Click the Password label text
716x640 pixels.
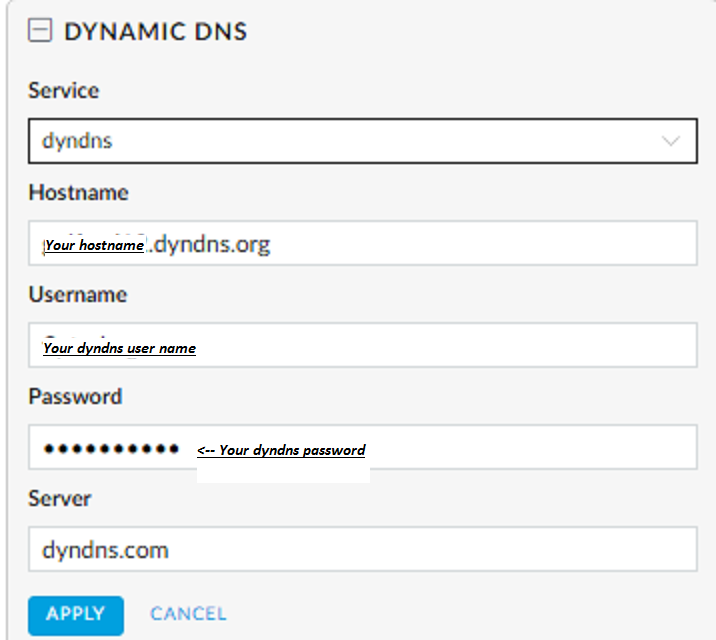tap(75, 397)
